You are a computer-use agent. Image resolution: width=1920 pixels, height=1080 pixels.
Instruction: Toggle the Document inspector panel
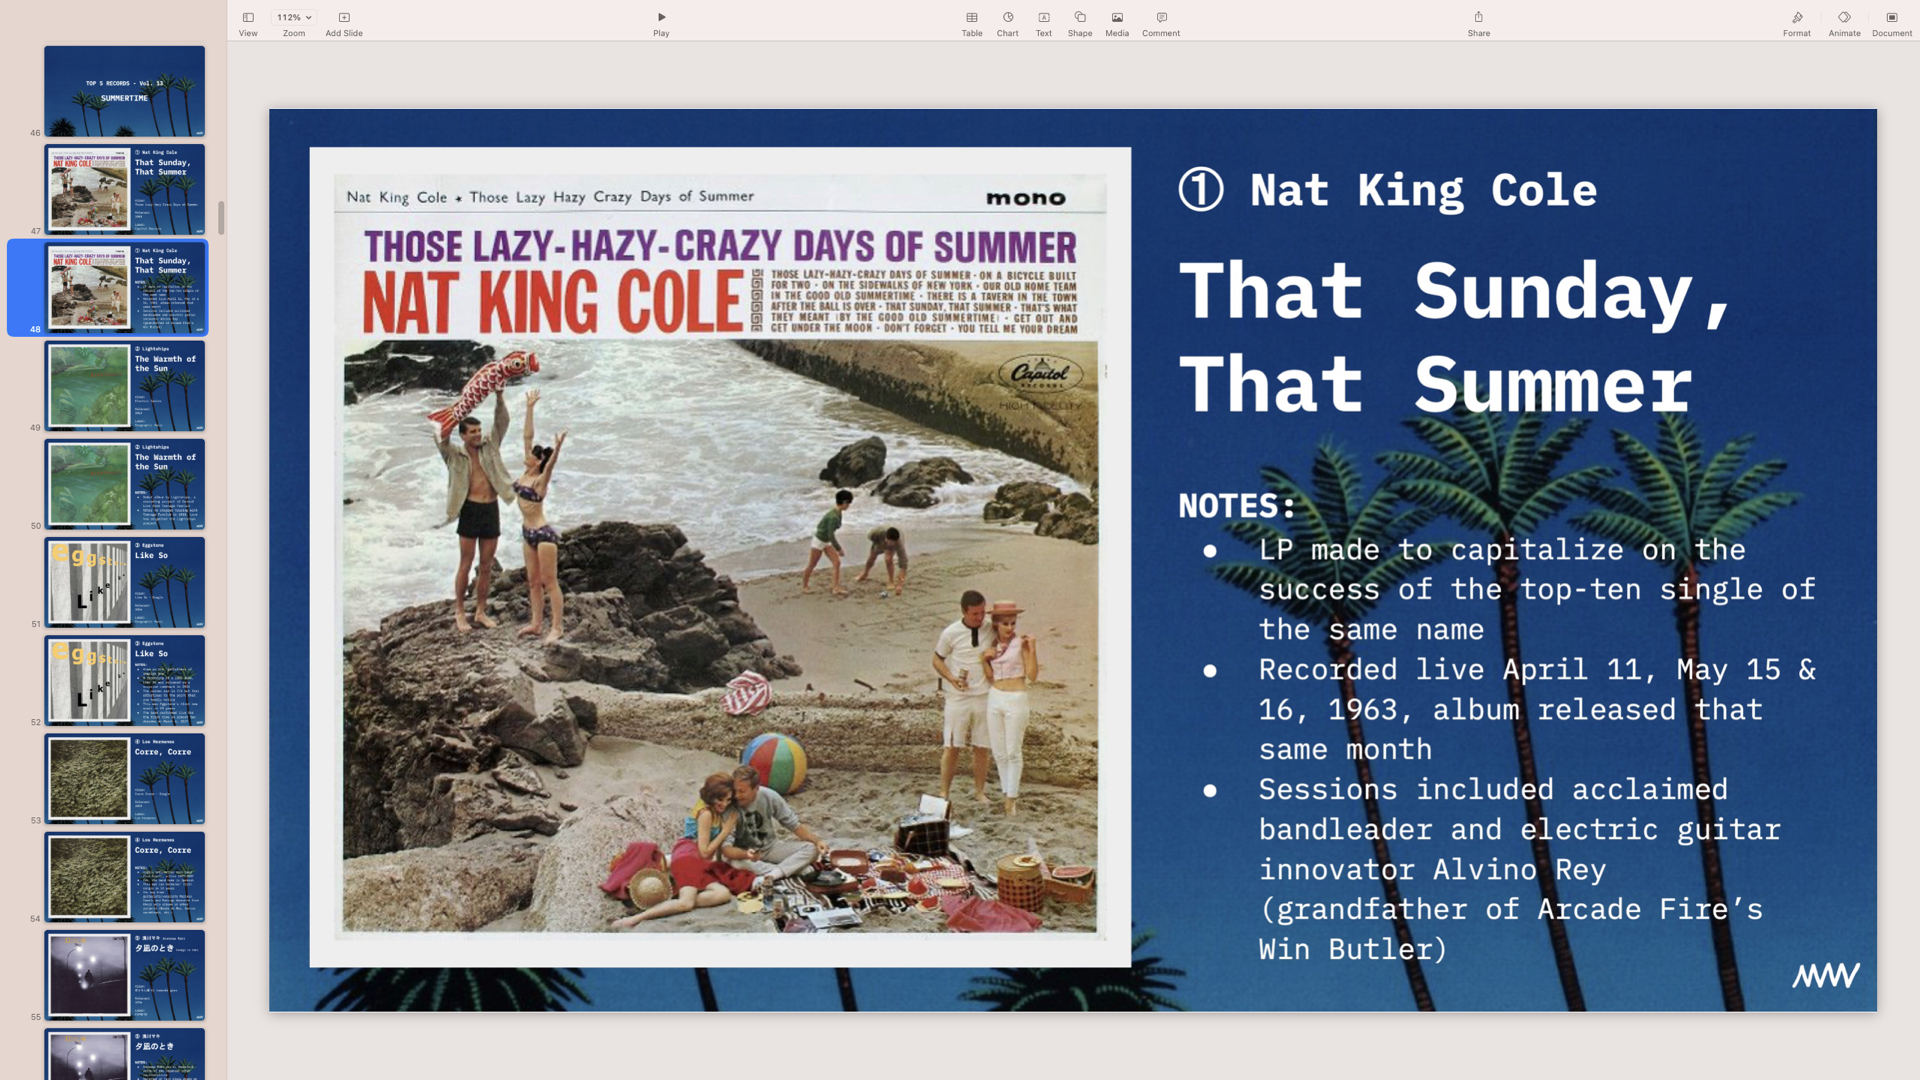(x=1891, y=18)
